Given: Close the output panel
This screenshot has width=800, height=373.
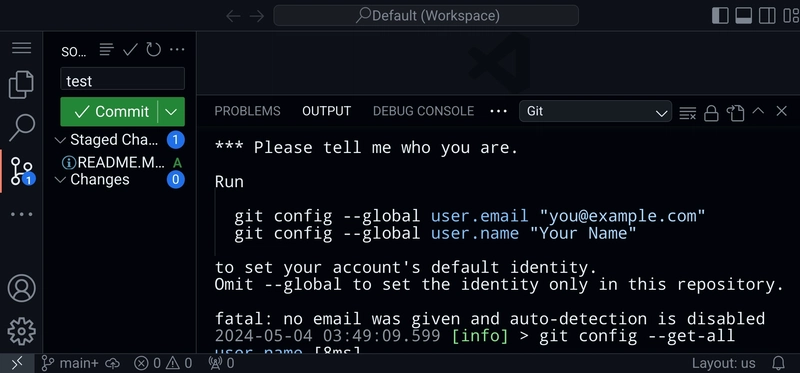Looking at the screenshot, I should point(782,111).
